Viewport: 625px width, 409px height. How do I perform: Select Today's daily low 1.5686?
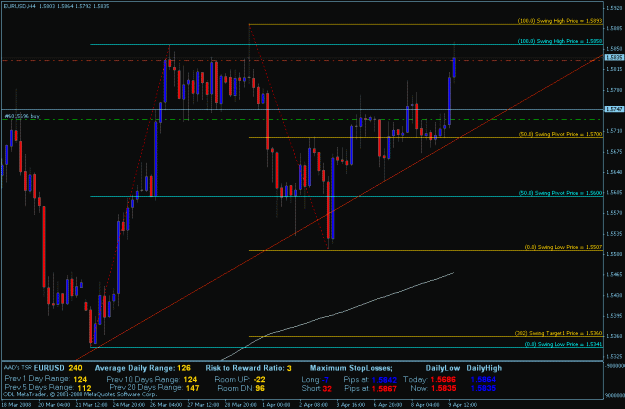pos(443,380)
